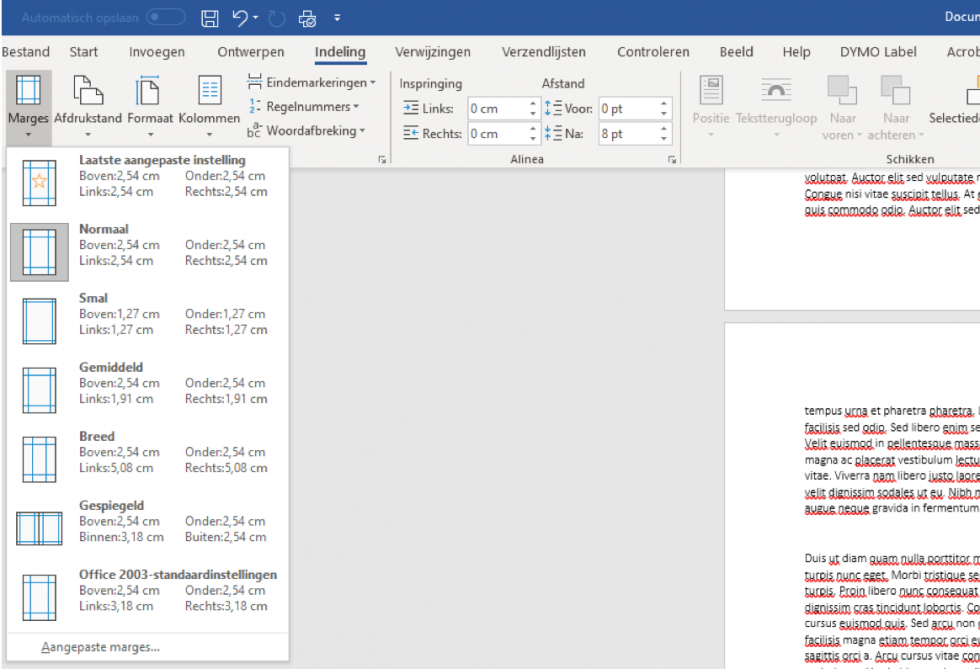
Task: Click the Marges ribbon button
Action: point(28,105)
